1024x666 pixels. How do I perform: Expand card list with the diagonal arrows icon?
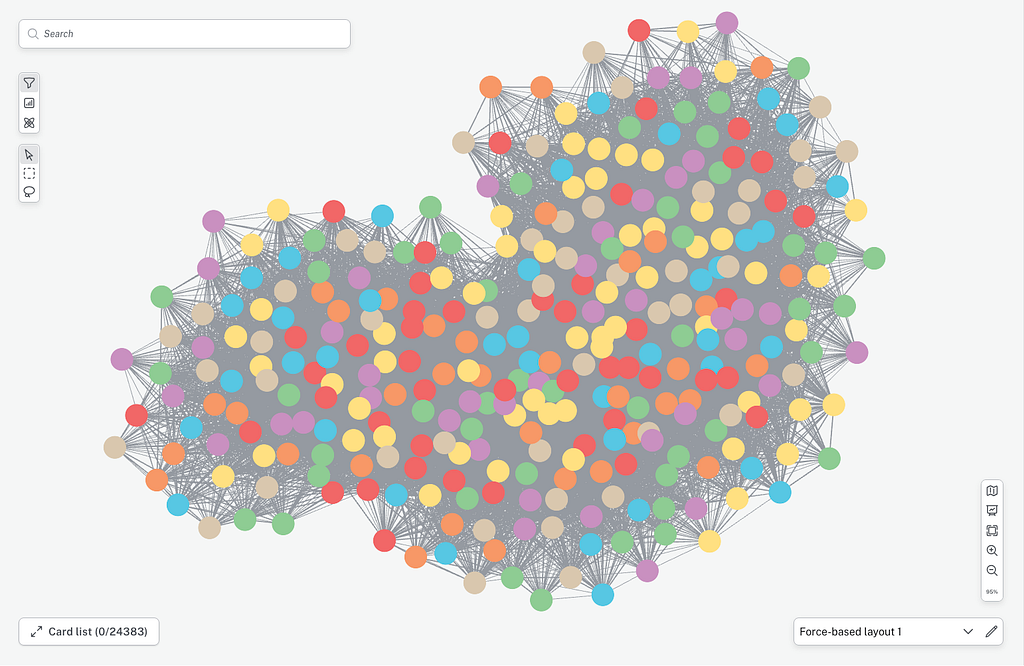(x=37, y=631)
